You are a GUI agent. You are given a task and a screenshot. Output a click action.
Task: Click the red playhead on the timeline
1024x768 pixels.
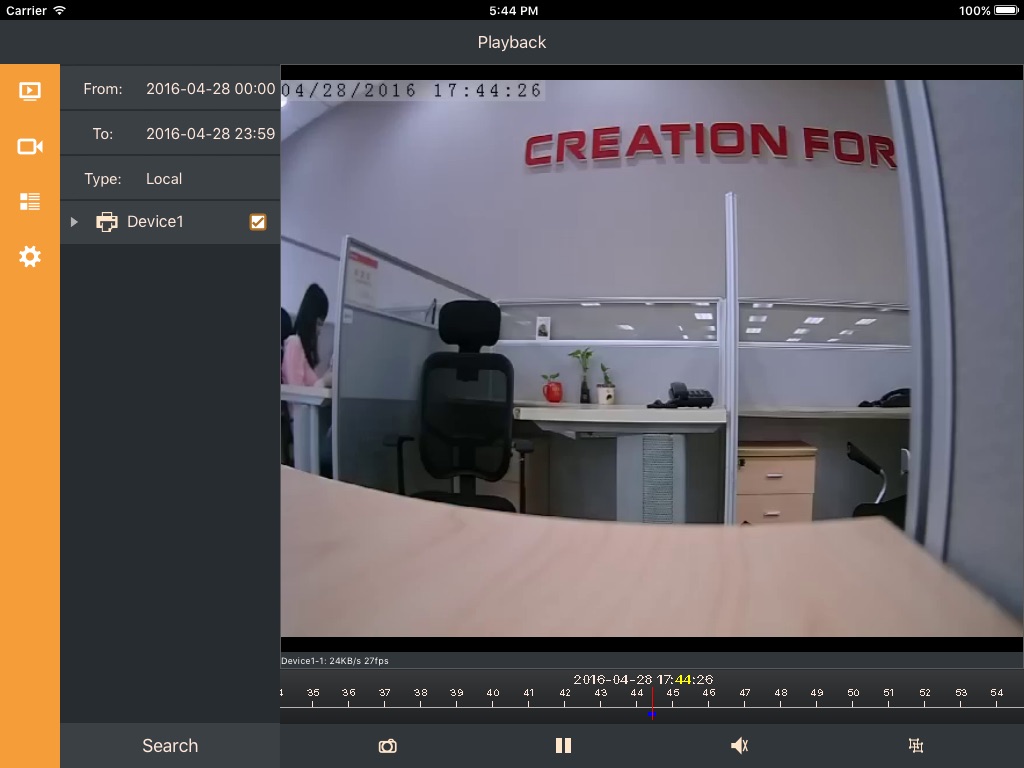pos(652,703)
